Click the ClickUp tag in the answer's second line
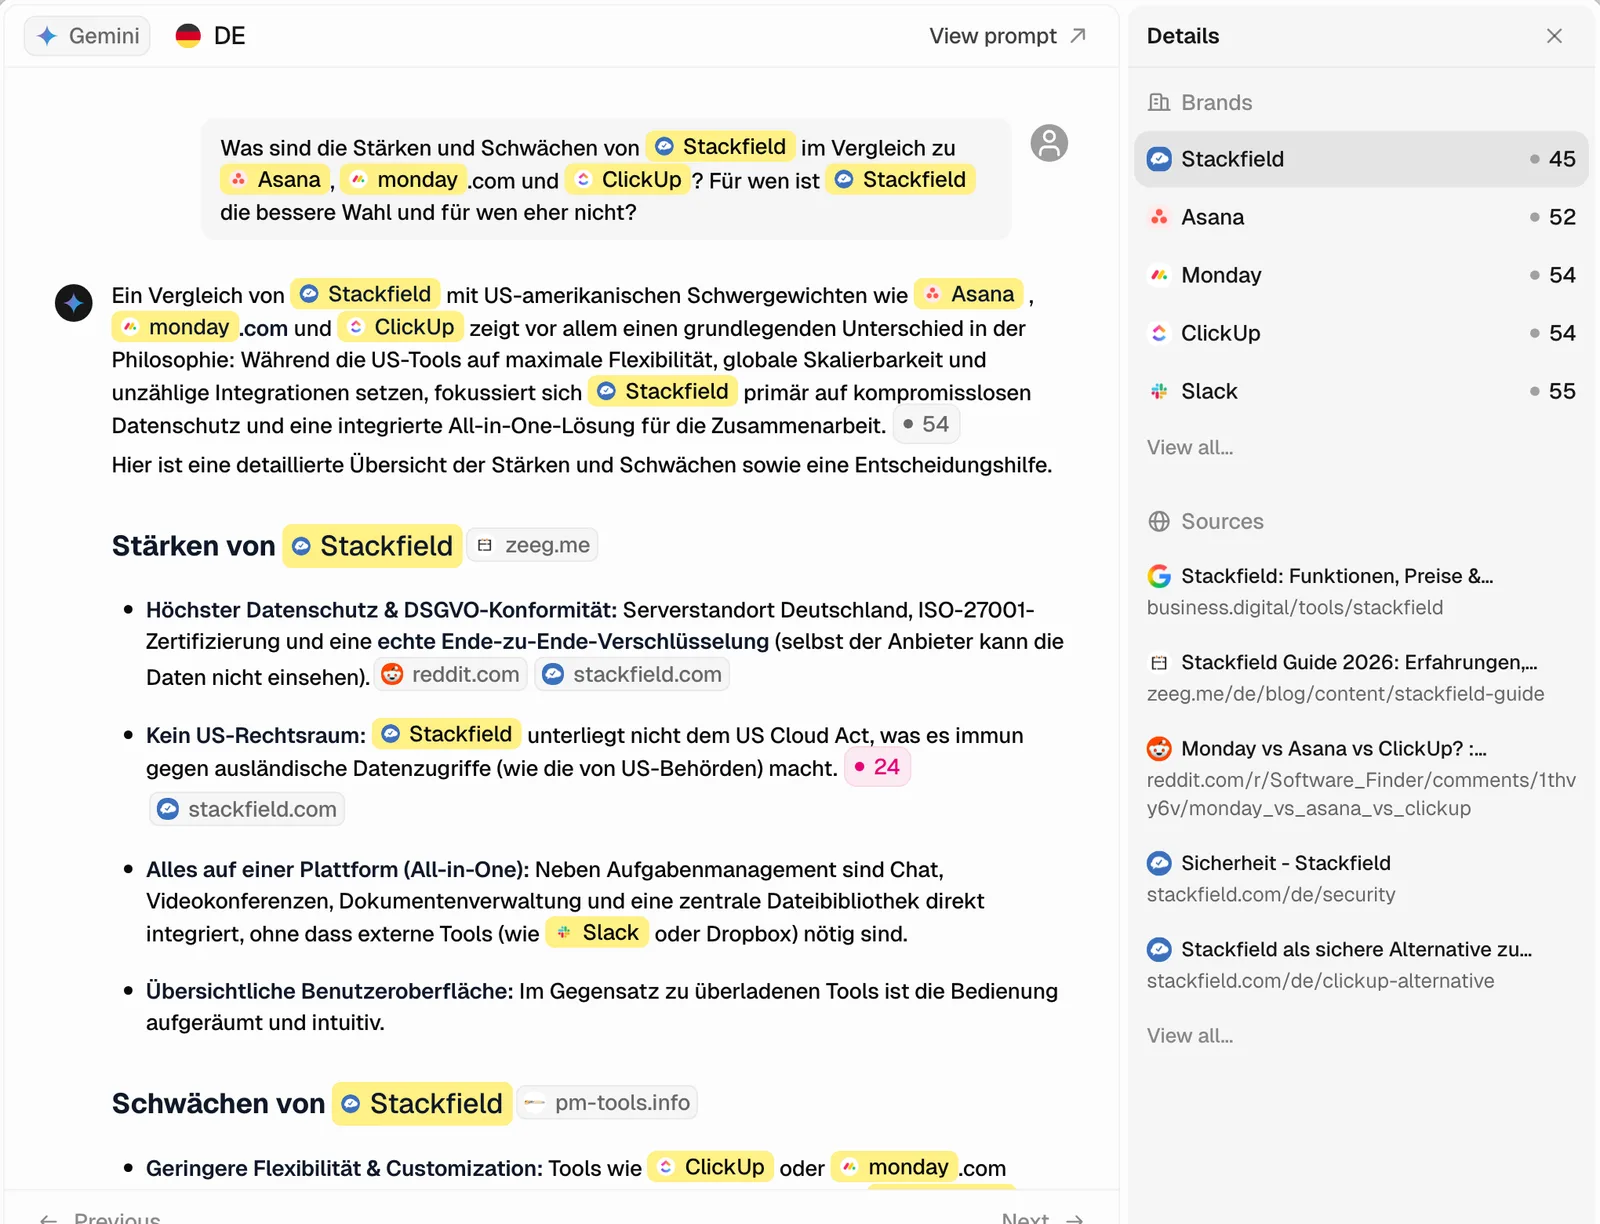This screenshot has height=1224, width=1600. (x=401, y=327)
